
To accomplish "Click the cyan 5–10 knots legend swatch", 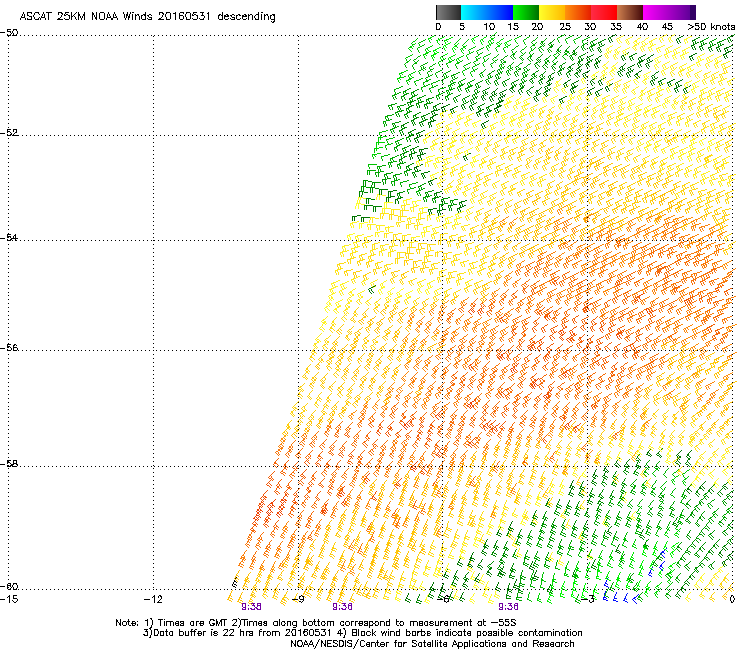I will 474,12.
